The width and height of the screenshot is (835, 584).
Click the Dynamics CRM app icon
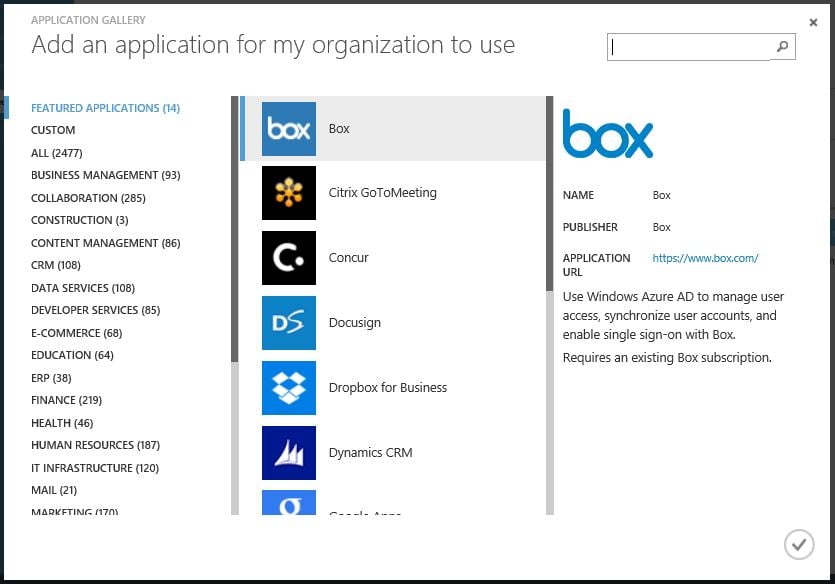pos(288,452)
